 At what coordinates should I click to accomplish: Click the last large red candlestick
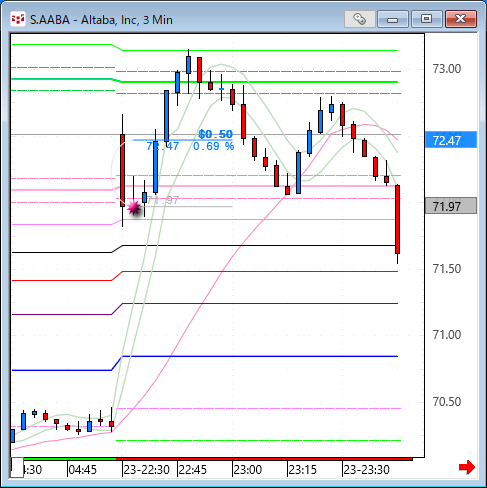click(x=397, y=219)
